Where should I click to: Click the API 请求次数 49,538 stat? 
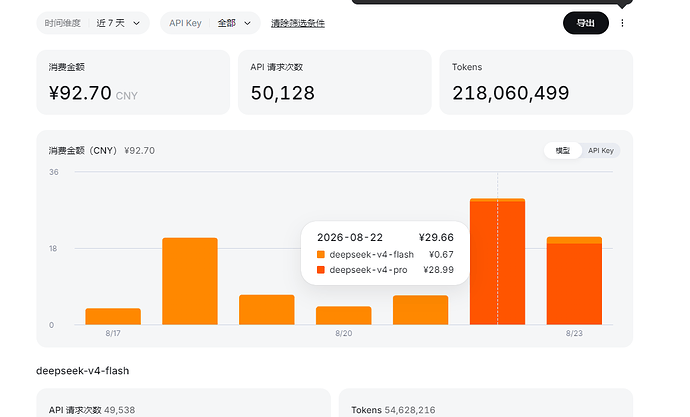(x=92, y=410)
